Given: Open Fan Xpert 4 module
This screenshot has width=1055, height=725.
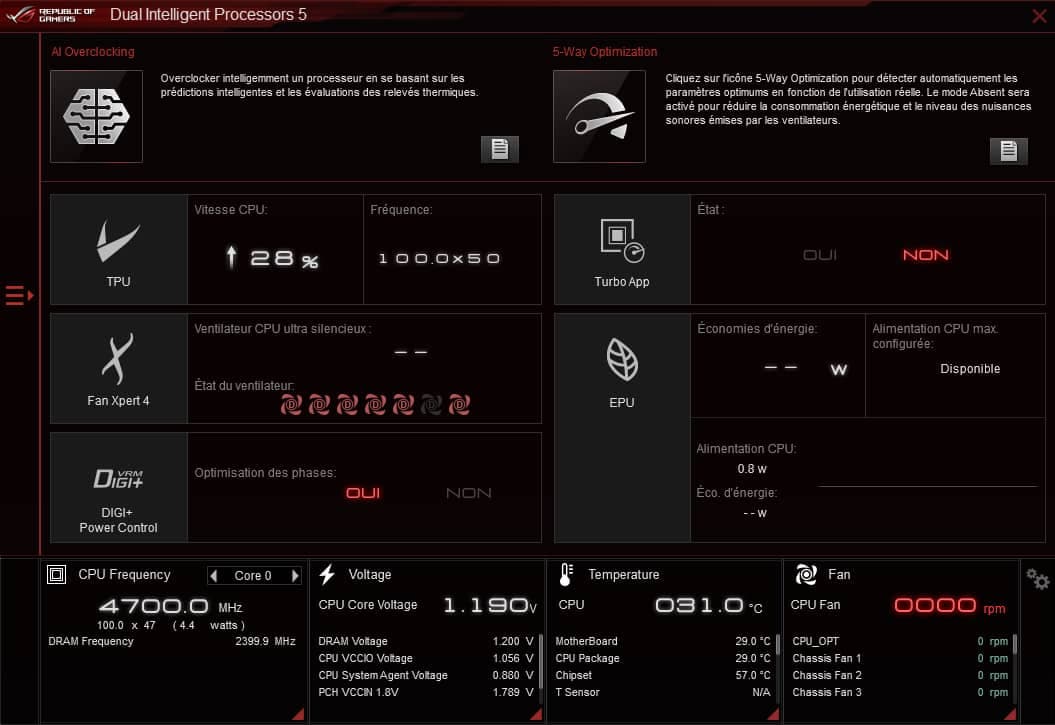Looking at the screenshot, I should (x=118, y=368).
